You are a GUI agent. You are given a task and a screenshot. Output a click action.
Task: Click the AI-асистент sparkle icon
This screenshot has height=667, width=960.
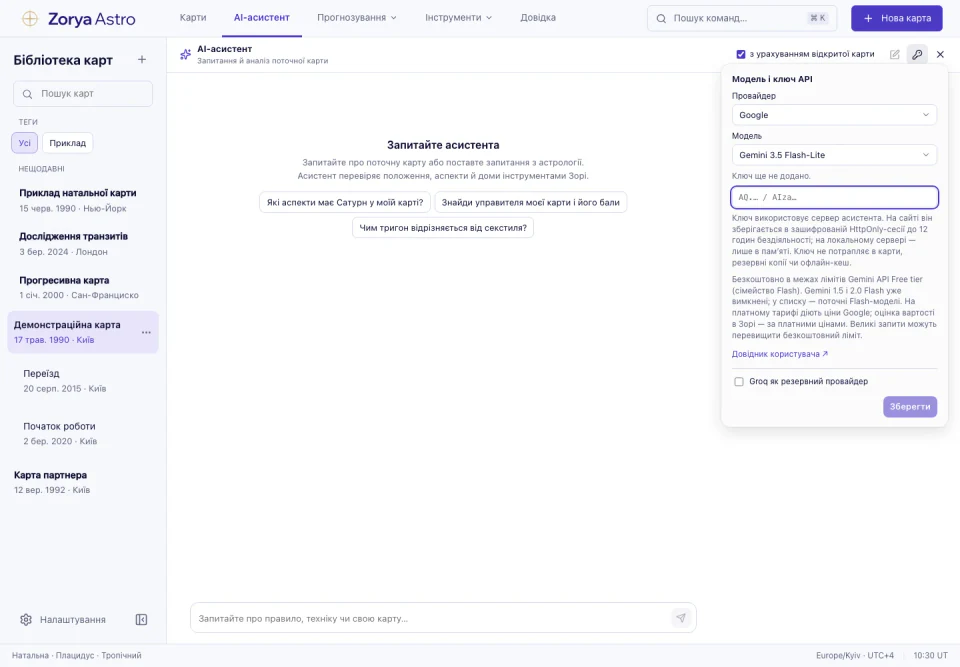tap(185, 55)
